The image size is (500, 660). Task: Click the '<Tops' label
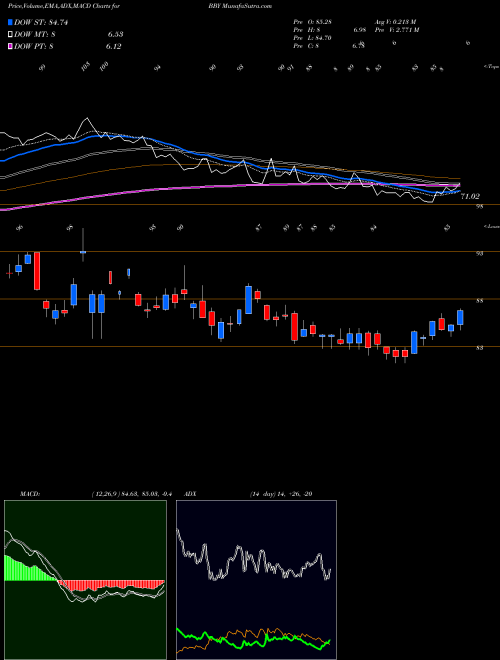point(492,66)
